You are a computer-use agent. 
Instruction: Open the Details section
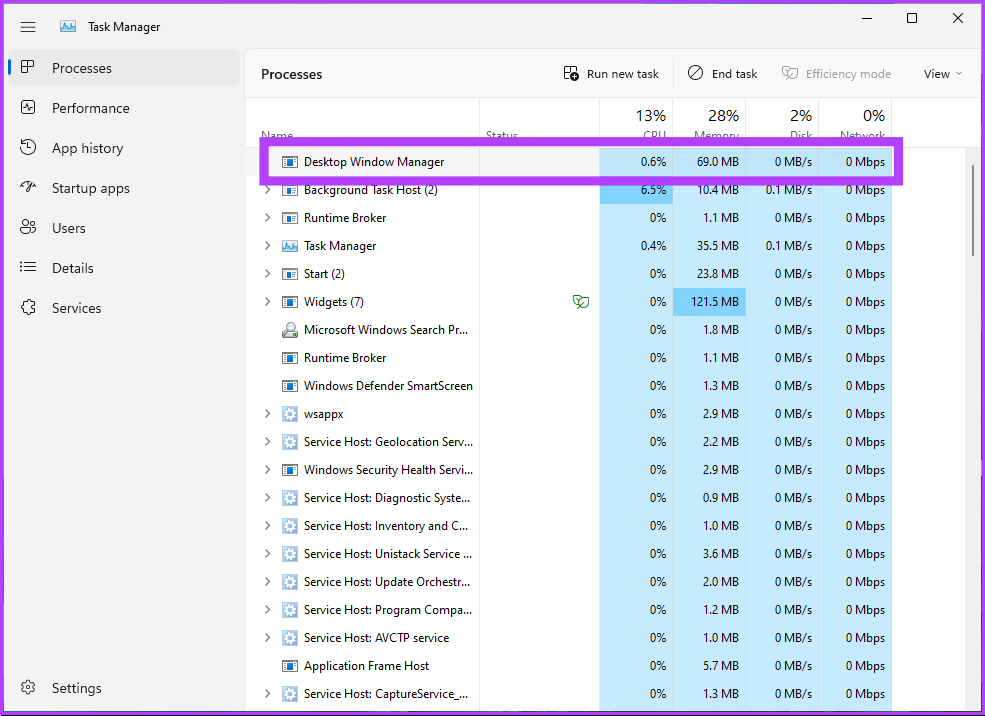pyautogui.click(x=75, y=267)
